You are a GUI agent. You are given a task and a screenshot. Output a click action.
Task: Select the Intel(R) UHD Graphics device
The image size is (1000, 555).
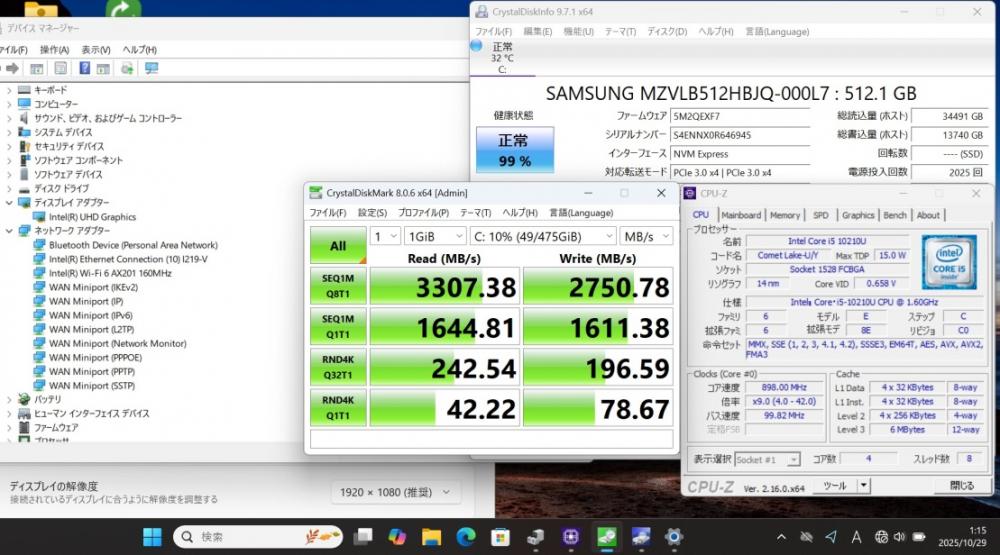pyautogui.click(x=92, y=217)
